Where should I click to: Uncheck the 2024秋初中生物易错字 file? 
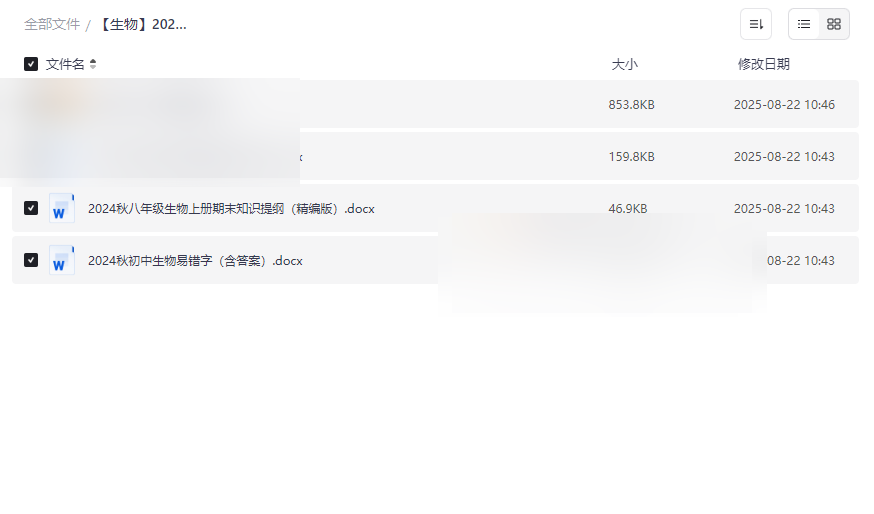[31, 260]
